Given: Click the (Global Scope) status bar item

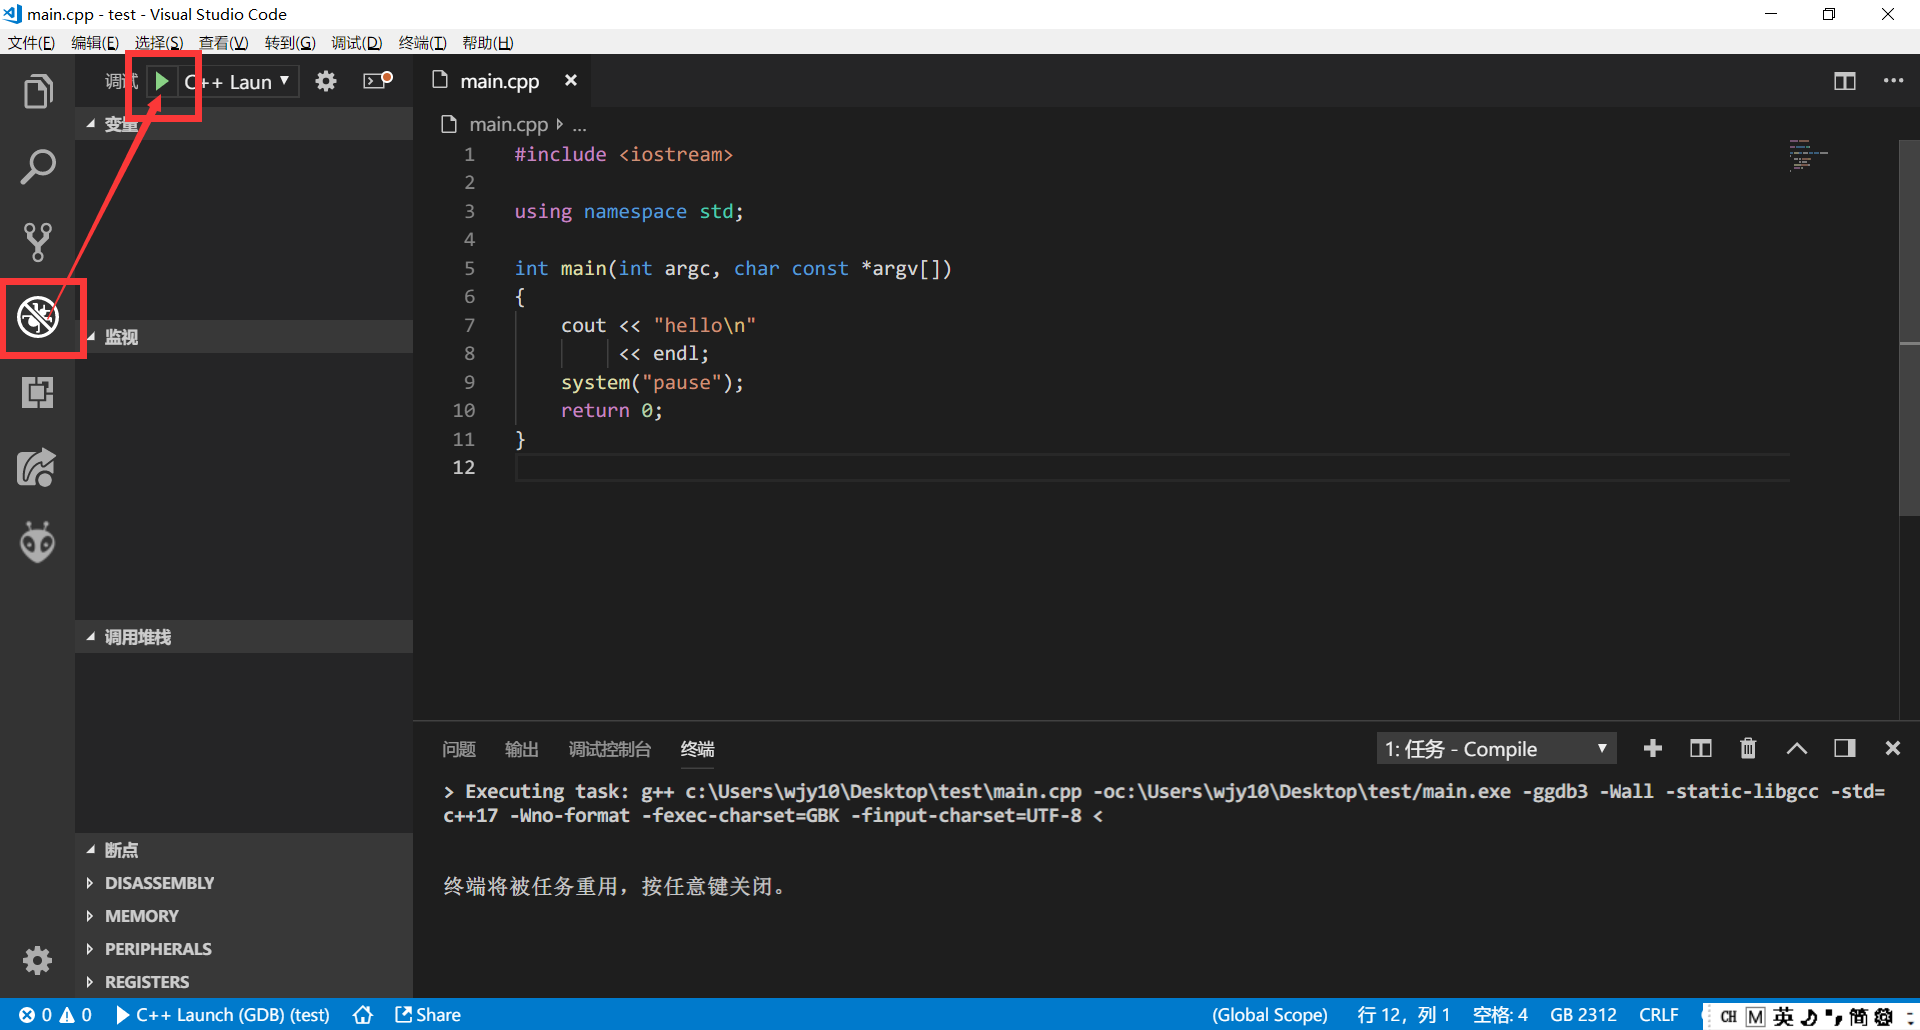Looking at the screenshot, I should pyautogui.click(x=1270, y=1015).
